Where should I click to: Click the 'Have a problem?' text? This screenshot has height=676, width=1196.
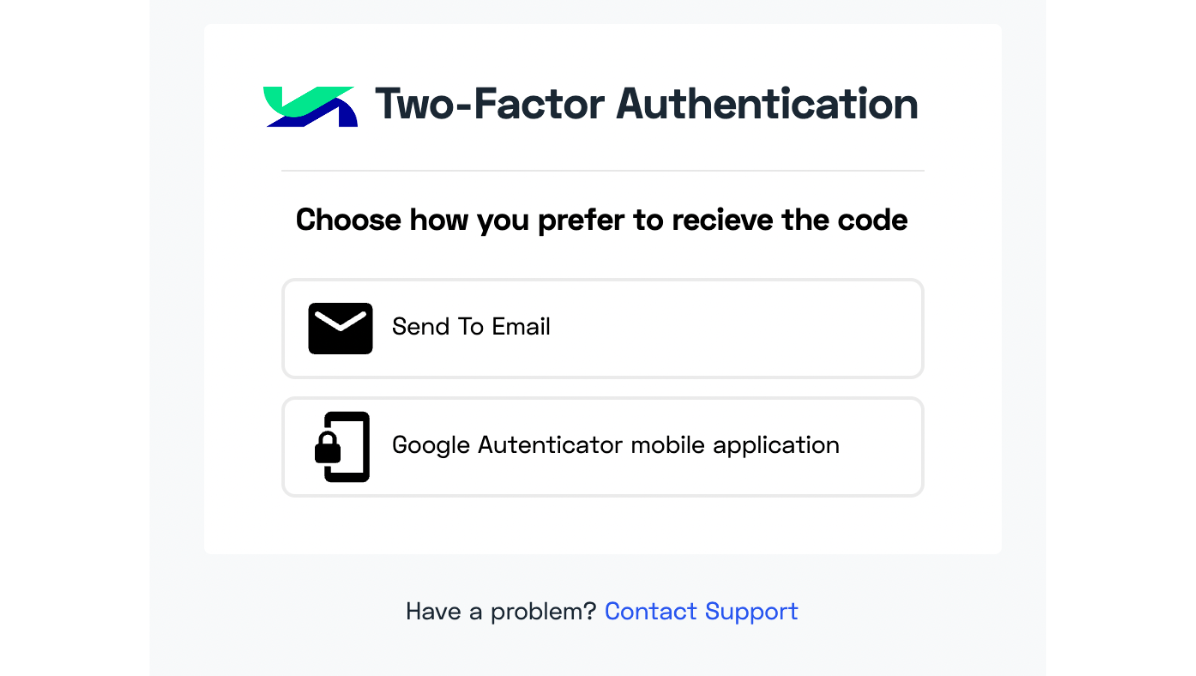click(500, 611)
